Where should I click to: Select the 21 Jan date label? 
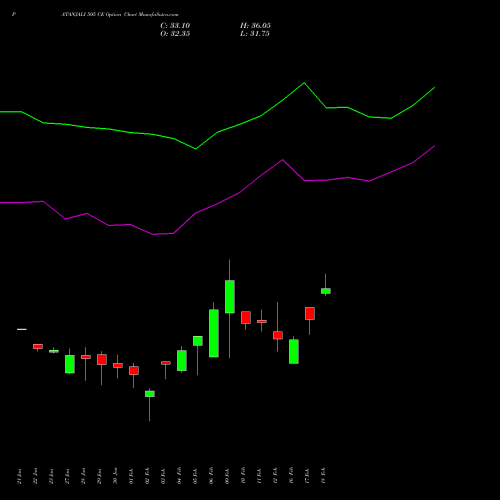[19, 476]
